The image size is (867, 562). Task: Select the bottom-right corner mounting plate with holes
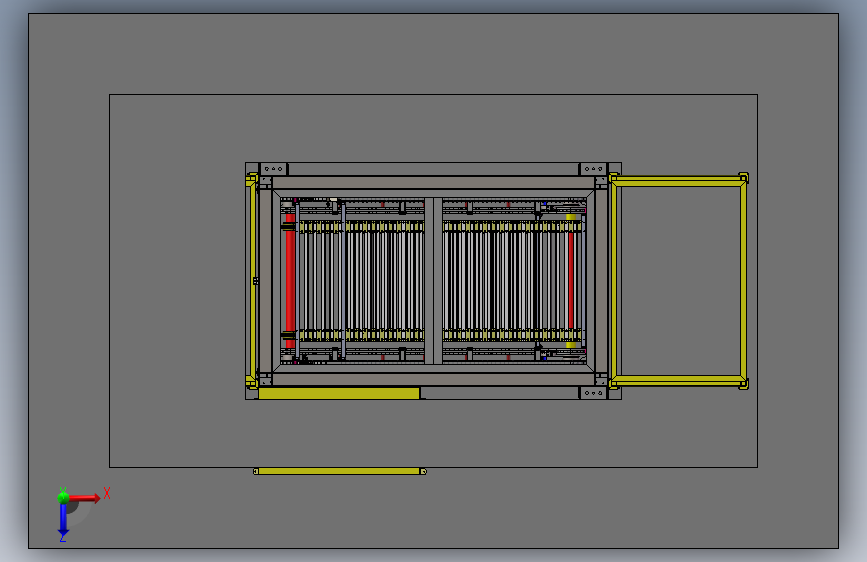[593, 393]
